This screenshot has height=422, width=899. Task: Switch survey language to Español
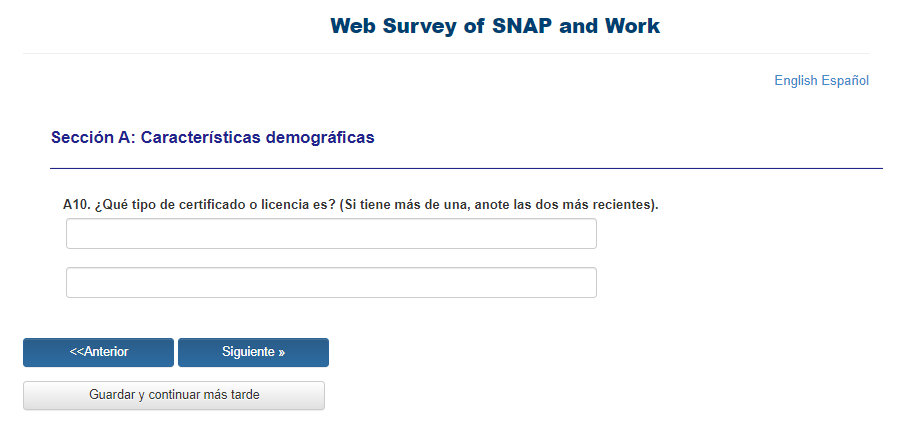coord(845,80)
